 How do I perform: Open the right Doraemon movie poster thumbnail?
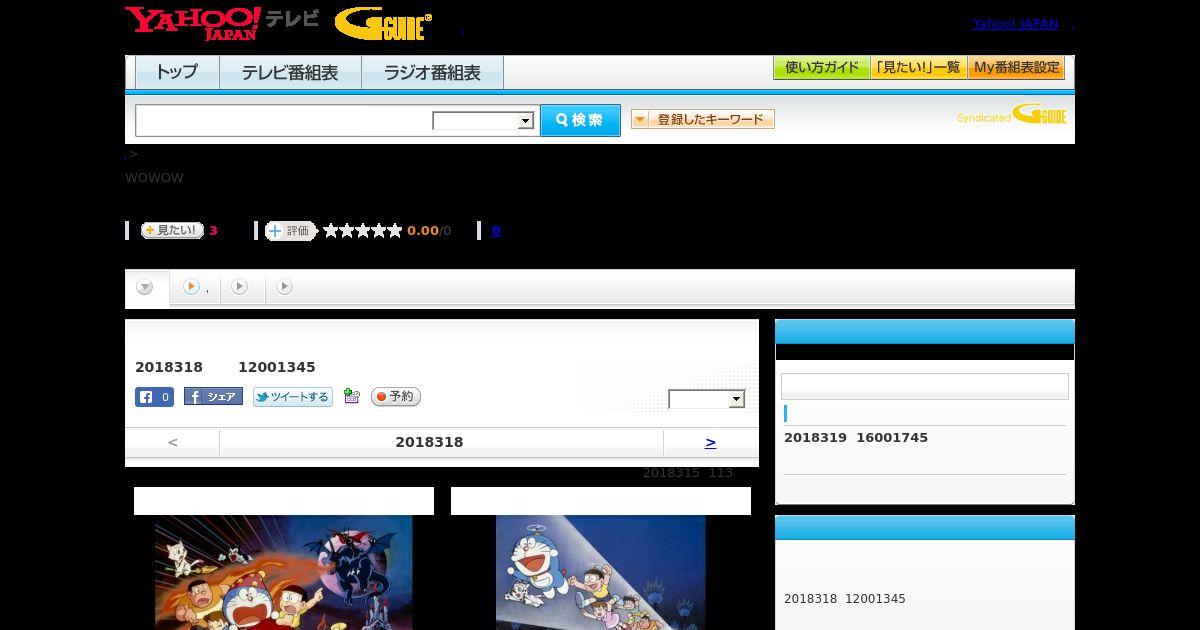click(601, 572)
